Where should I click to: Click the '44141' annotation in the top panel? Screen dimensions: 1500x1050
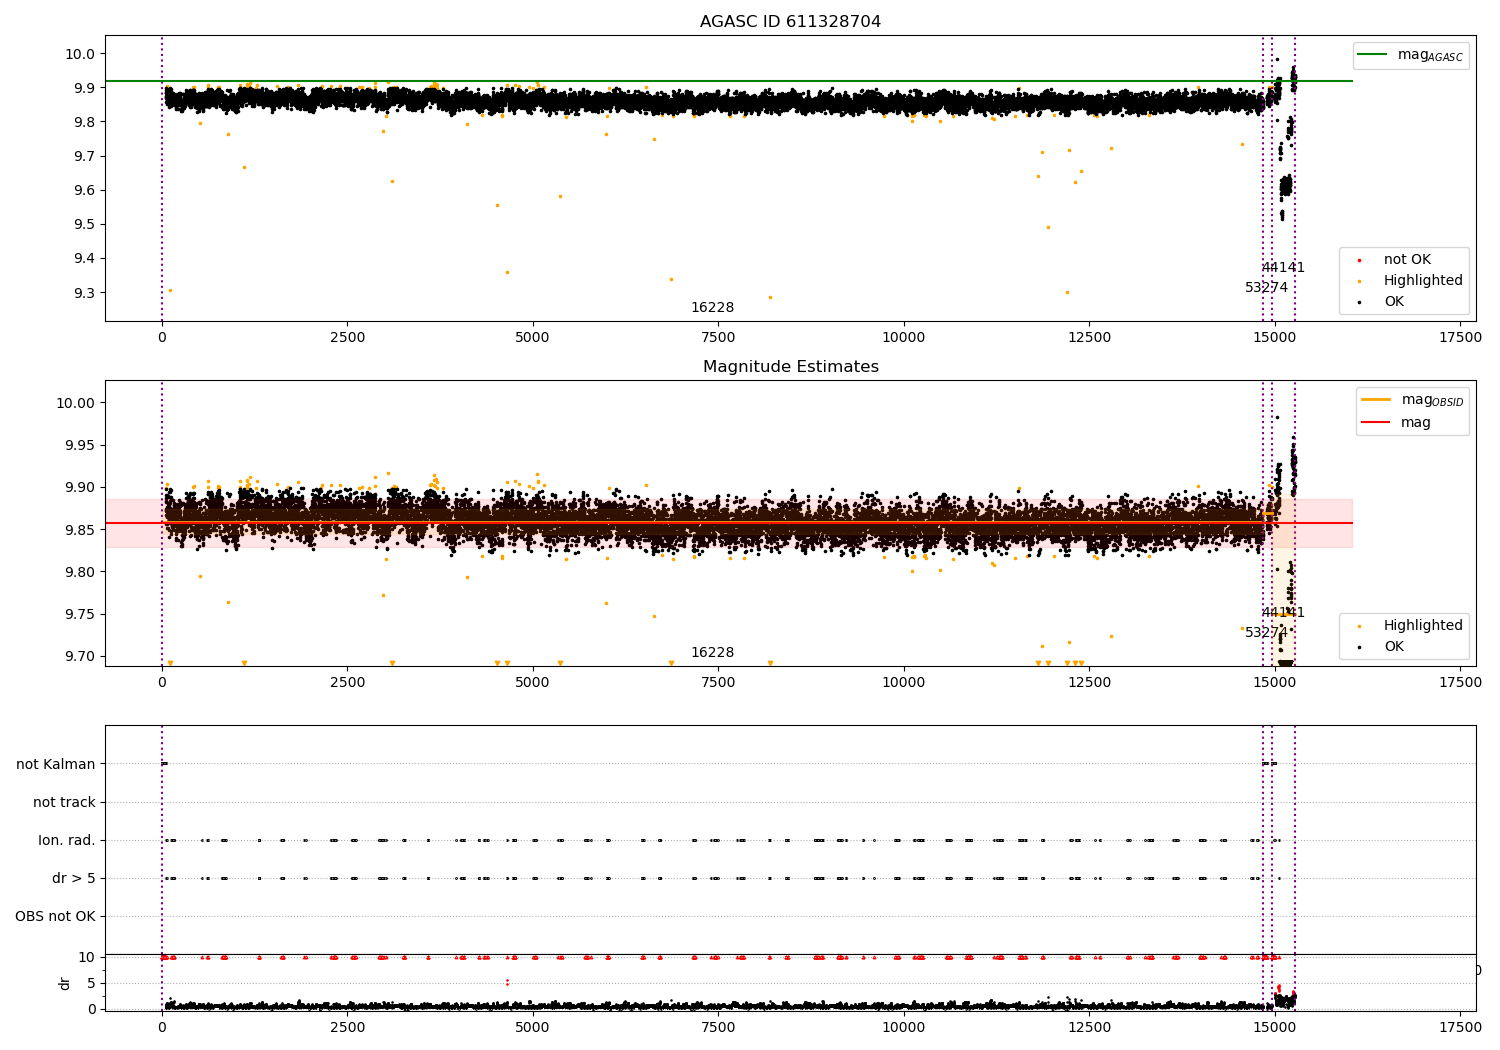click(x=1283, y=268)
